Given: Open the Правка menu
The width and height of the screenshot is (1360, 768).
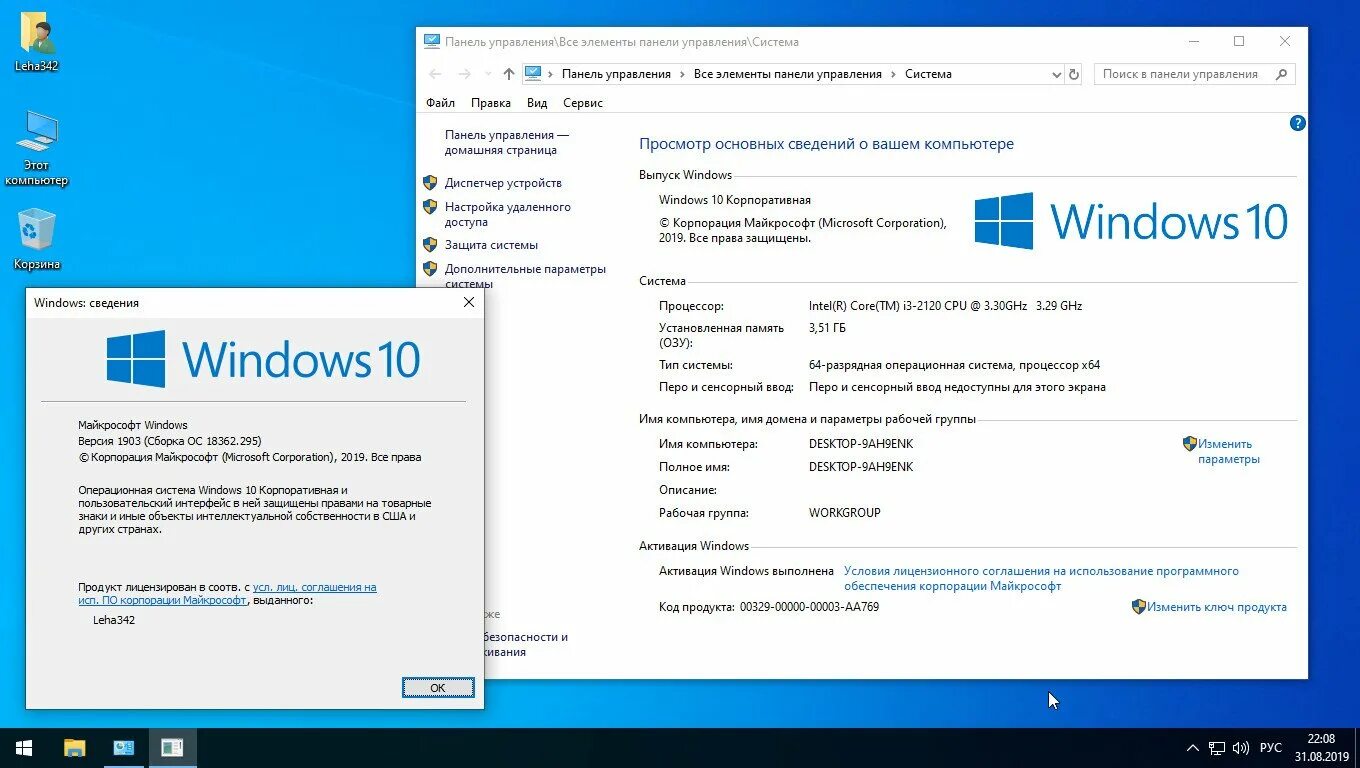Looking at the screenshot, I should [x=491, y=103].
